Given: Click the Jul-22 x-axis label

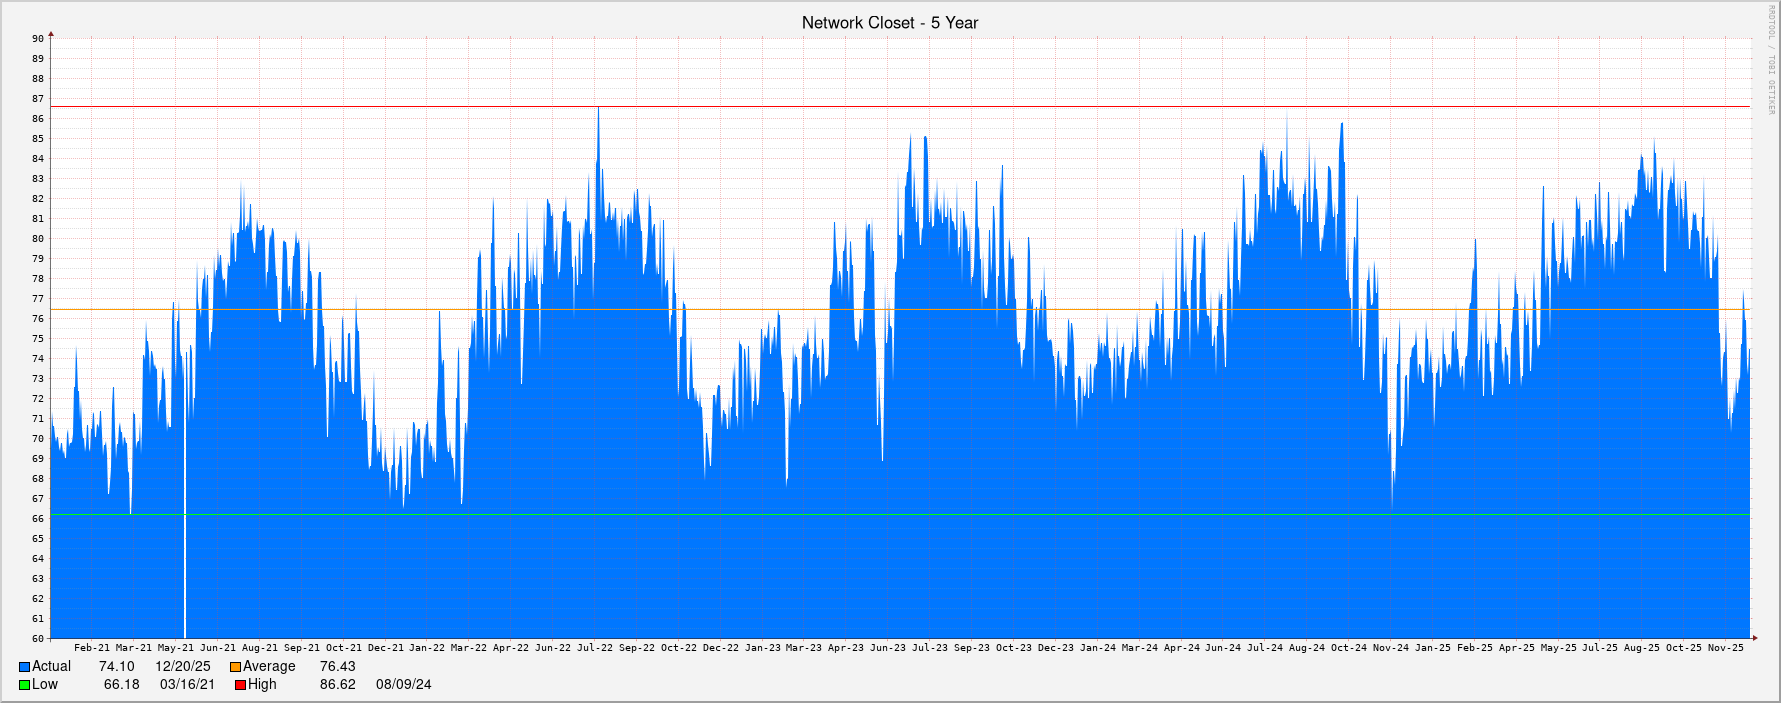Looking at the screenshot, I should pos(595,648).
